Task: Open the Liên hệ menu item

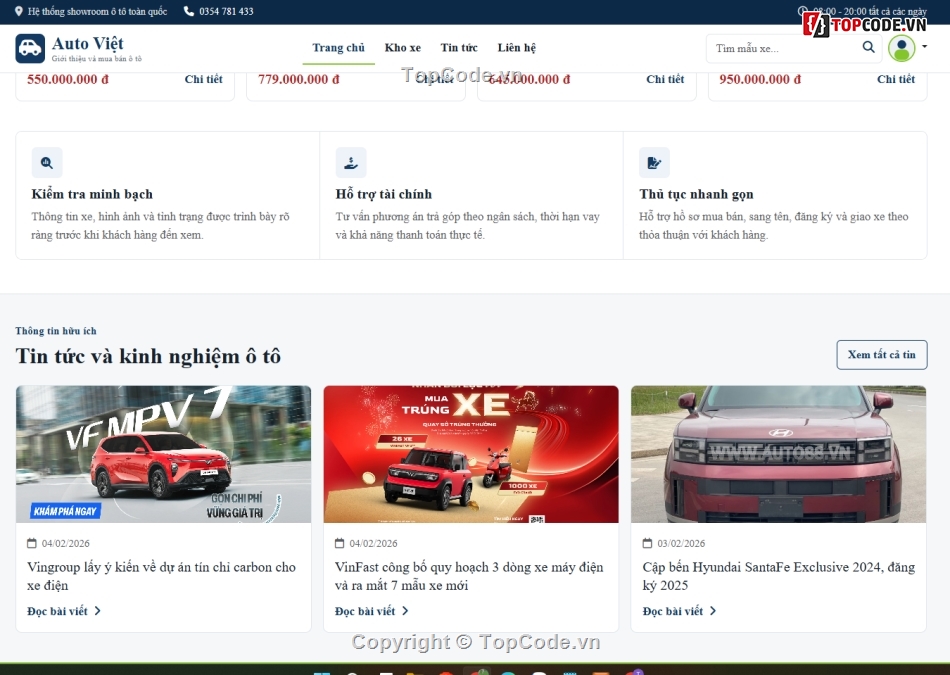Action: pos(517,48)
